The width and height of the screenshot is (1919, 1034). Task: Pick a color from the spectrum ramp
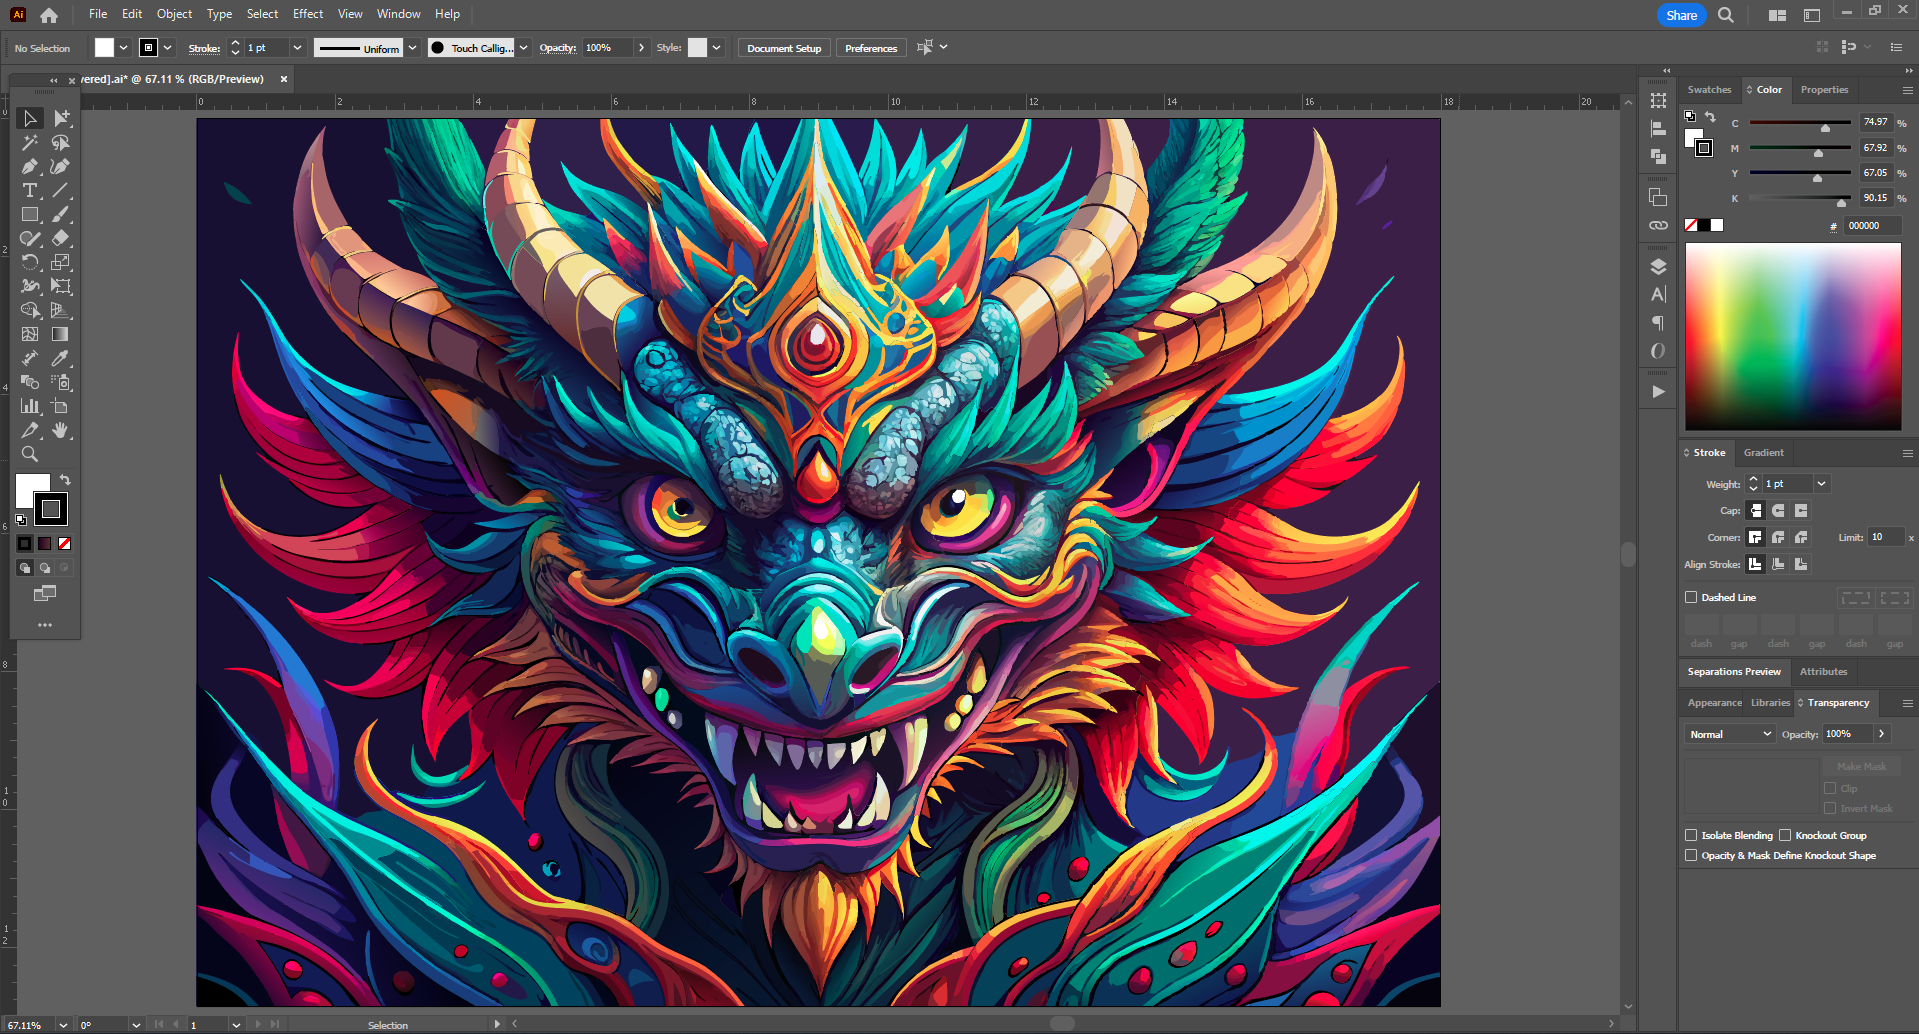pyautogui.click(x=1793, y=337)
